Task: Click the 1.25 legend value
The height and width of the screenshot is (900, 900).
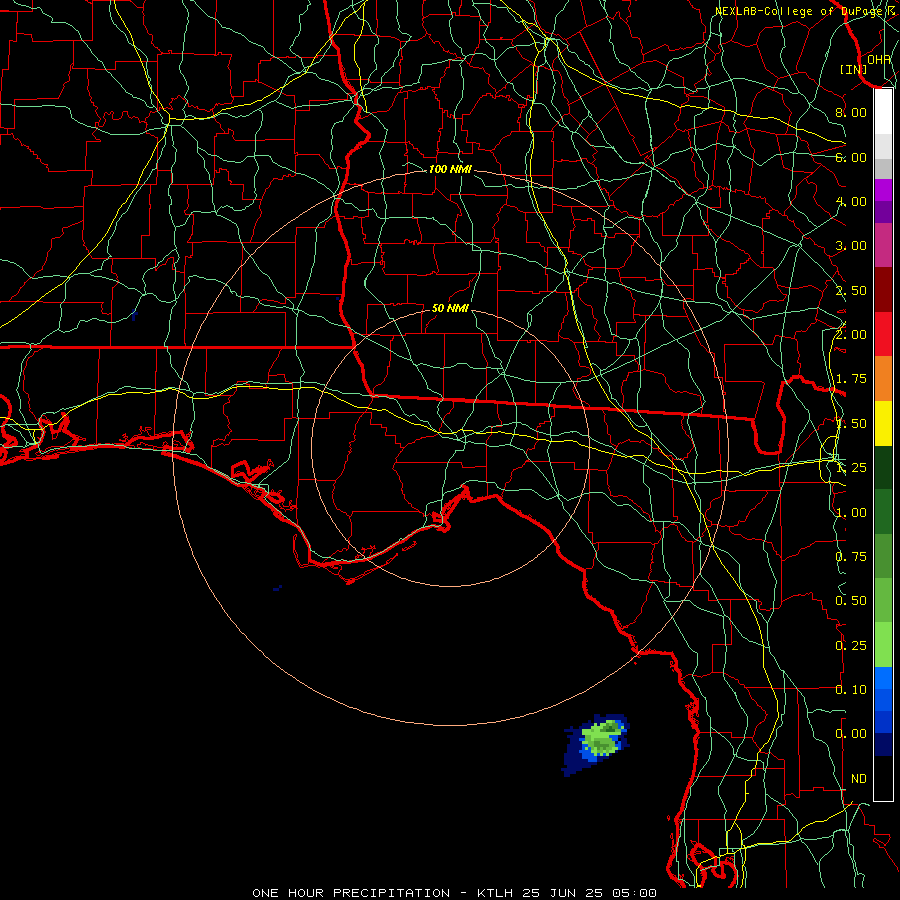Action: (851, 468)
